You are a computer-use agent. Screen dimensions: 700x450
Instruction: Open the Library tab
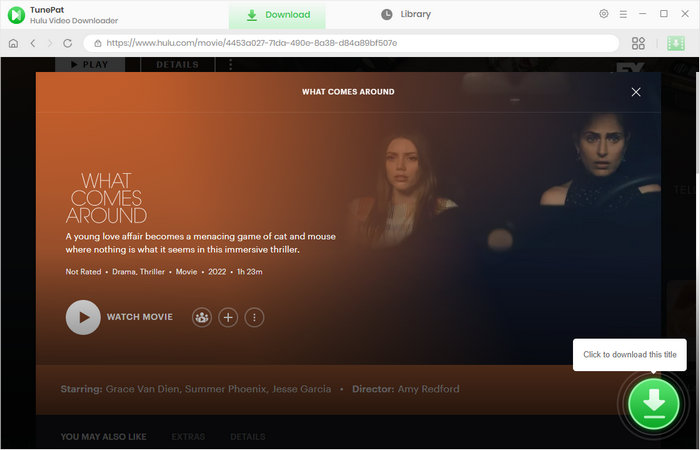click(406, 14)
